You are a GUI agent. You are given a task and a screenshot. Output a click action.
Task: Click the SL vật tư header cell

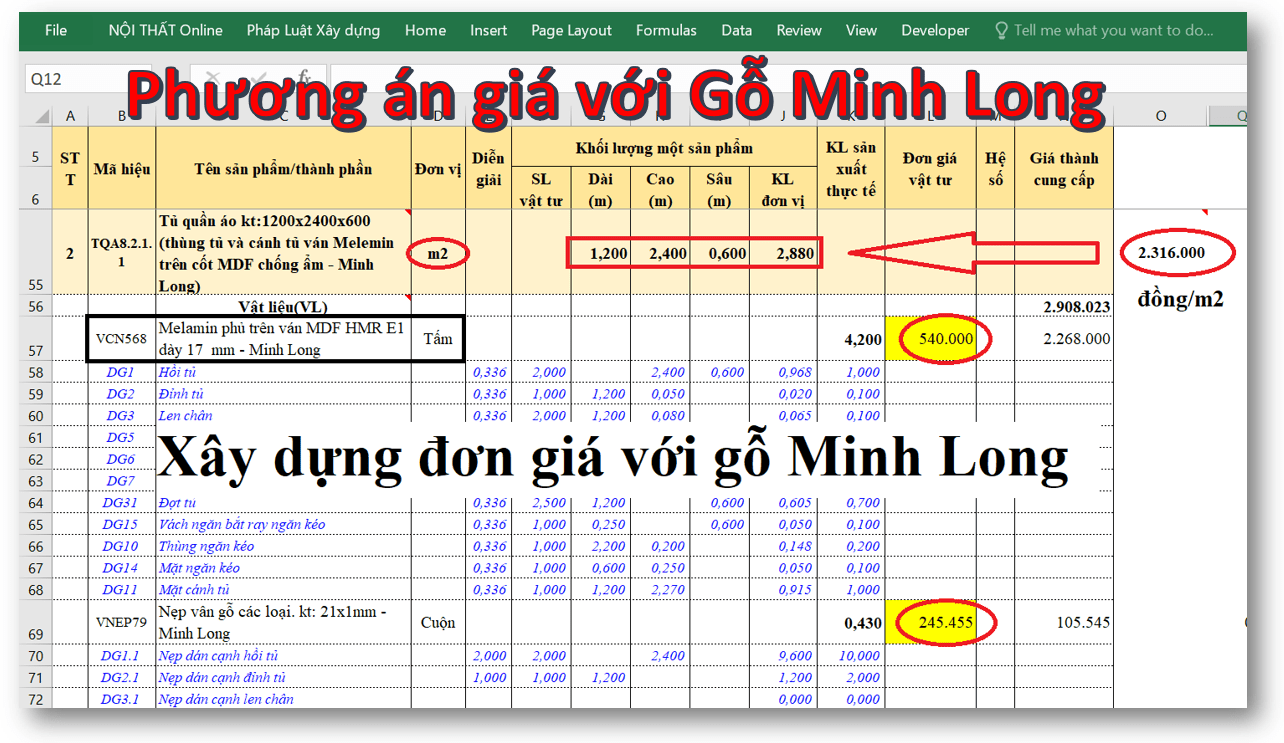(541, 189)
